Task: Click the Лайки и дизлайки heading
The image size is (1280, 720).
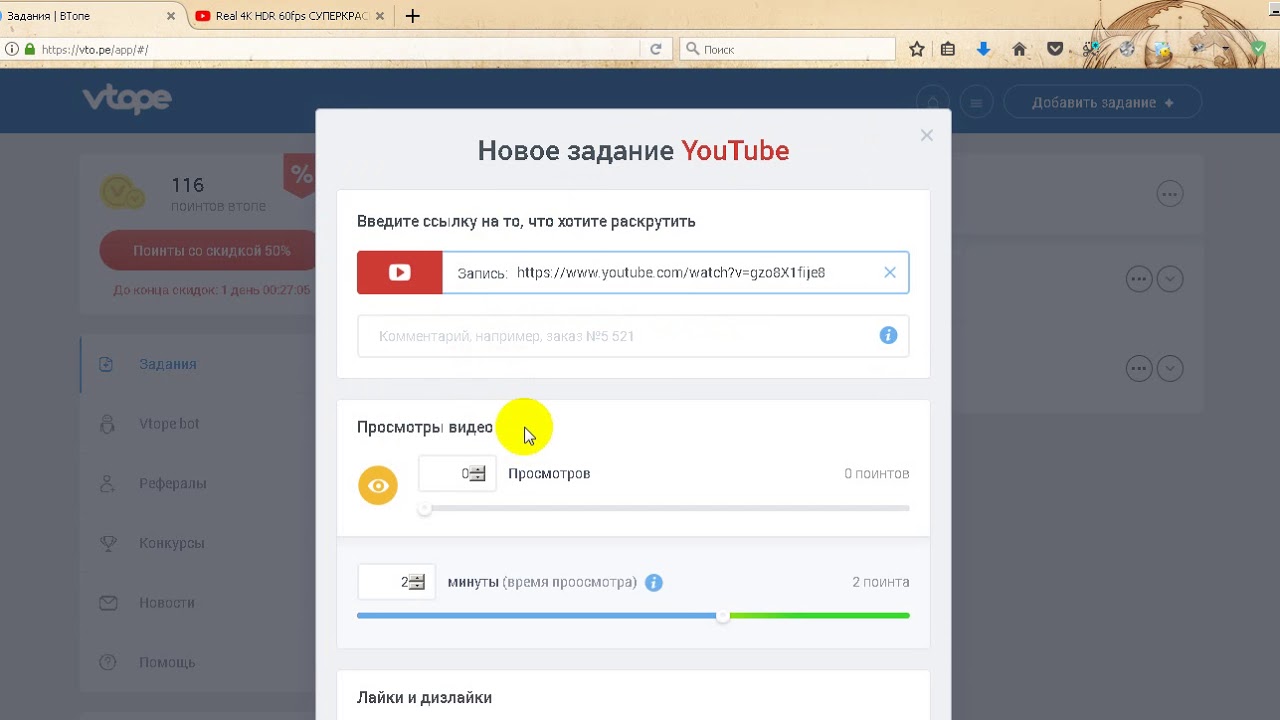Action: click(424, 698)
